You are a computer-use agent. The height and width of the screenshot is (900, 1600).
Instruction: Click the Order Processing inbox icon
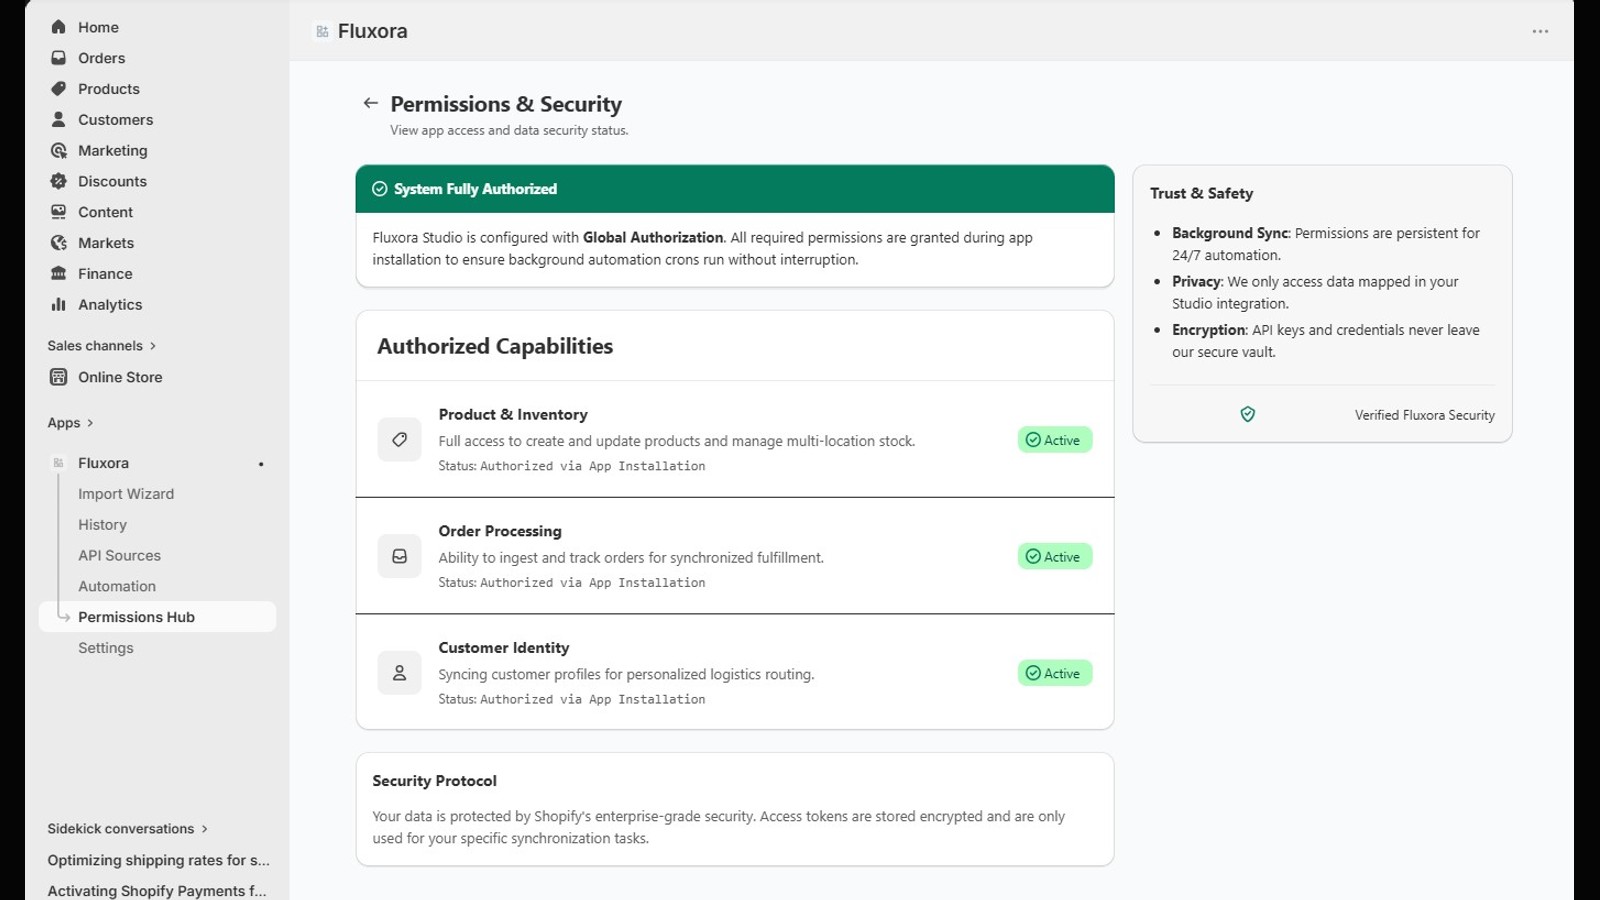pos(399,557)
